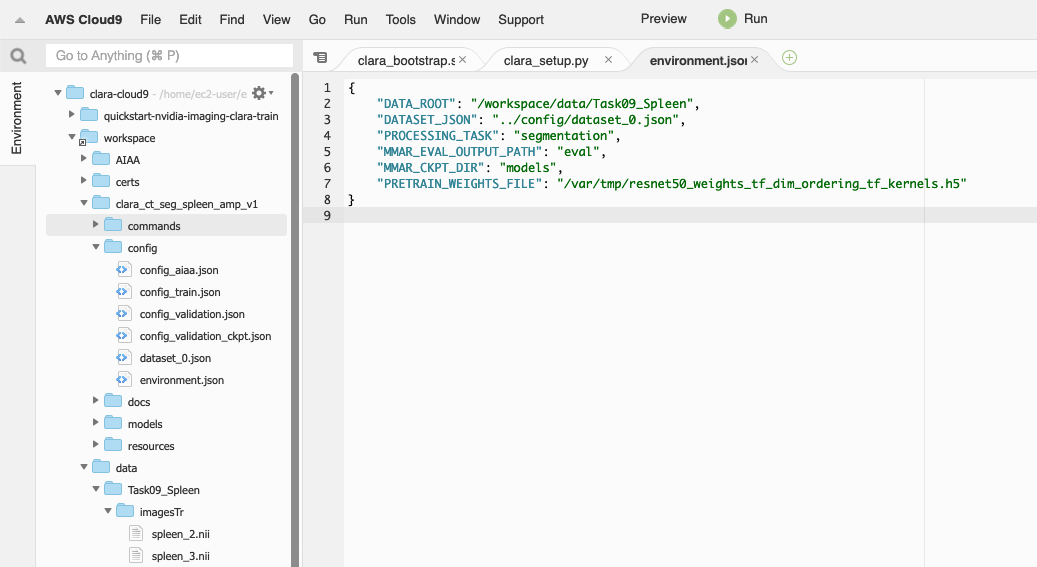Close the clara_bootstrap tab
This screenshot has height=567, width=1037.
pyautogui.click(x=463, y=60)
